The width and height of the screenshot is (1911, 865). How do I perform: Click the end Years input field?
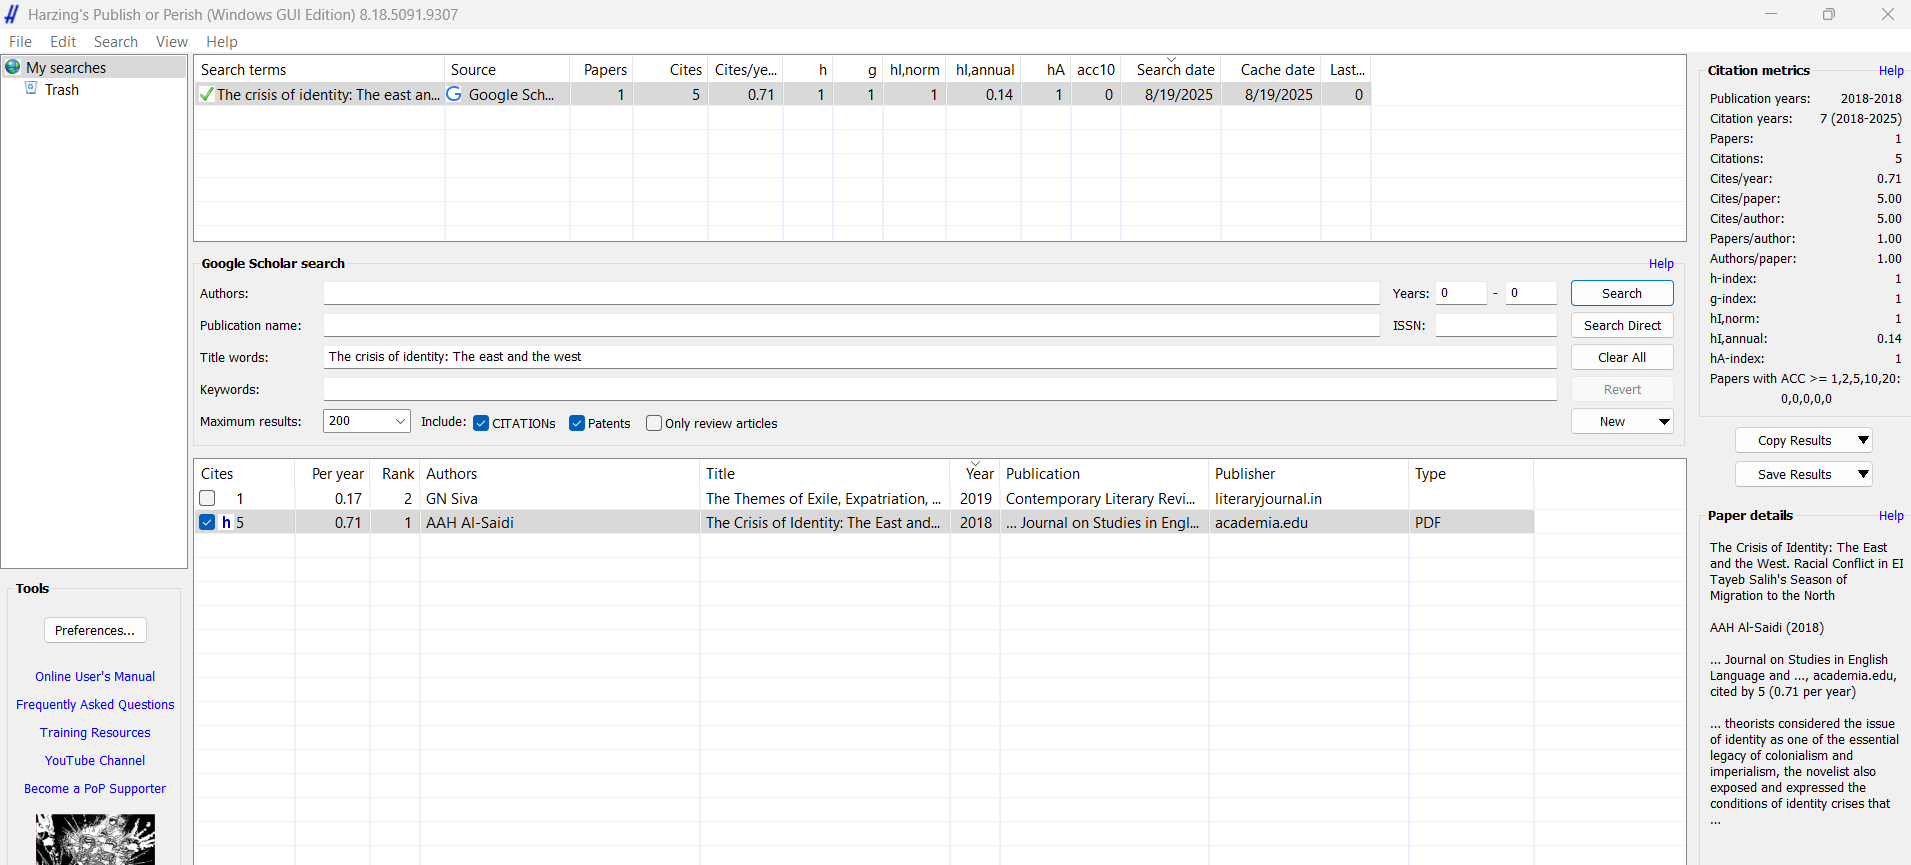tap(1531, 293)
